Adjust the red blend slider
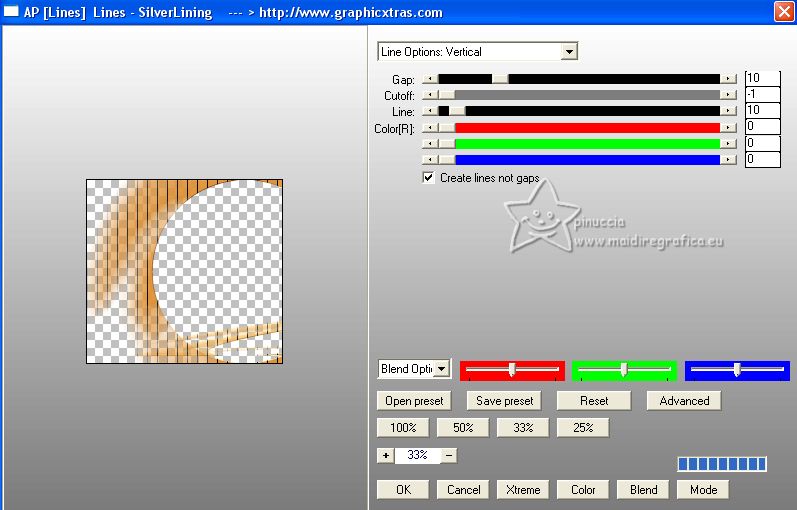The width and height of the screenshot is (797, 510). pyautogui.click(x=512, y=370)
